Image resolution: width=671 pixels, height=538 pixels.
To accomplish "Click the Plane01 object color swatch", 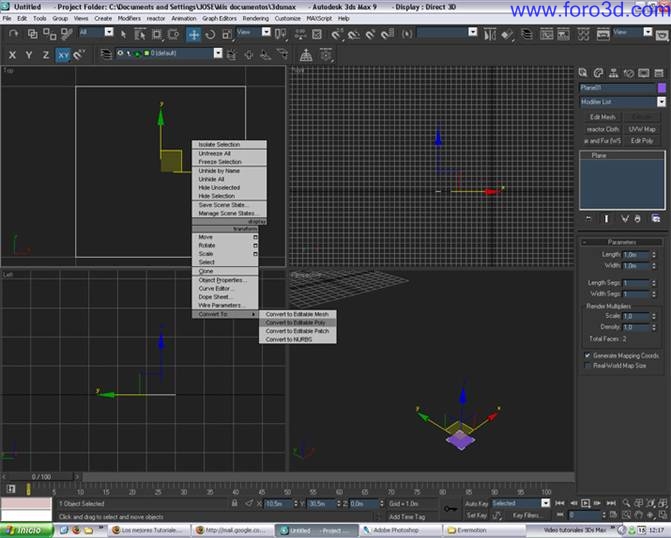I will (x=662, y=88).
